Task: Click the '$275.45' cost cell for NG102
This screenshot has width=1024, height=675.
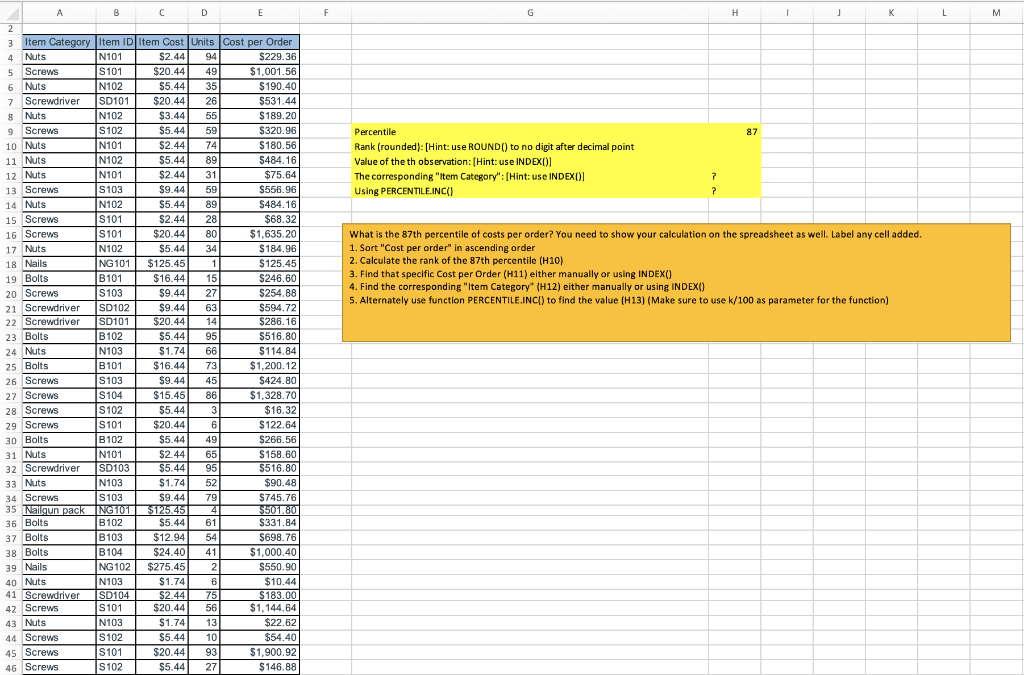Action: [162, 564]
